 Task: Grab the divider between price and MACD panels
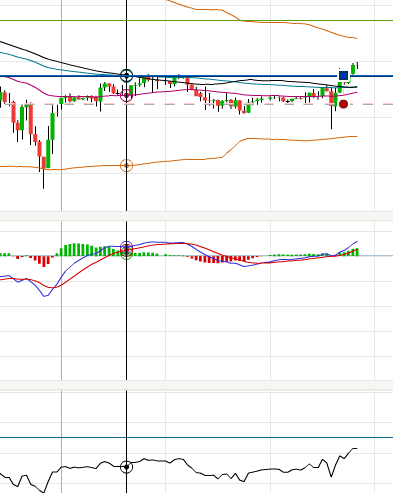(196, 216)
